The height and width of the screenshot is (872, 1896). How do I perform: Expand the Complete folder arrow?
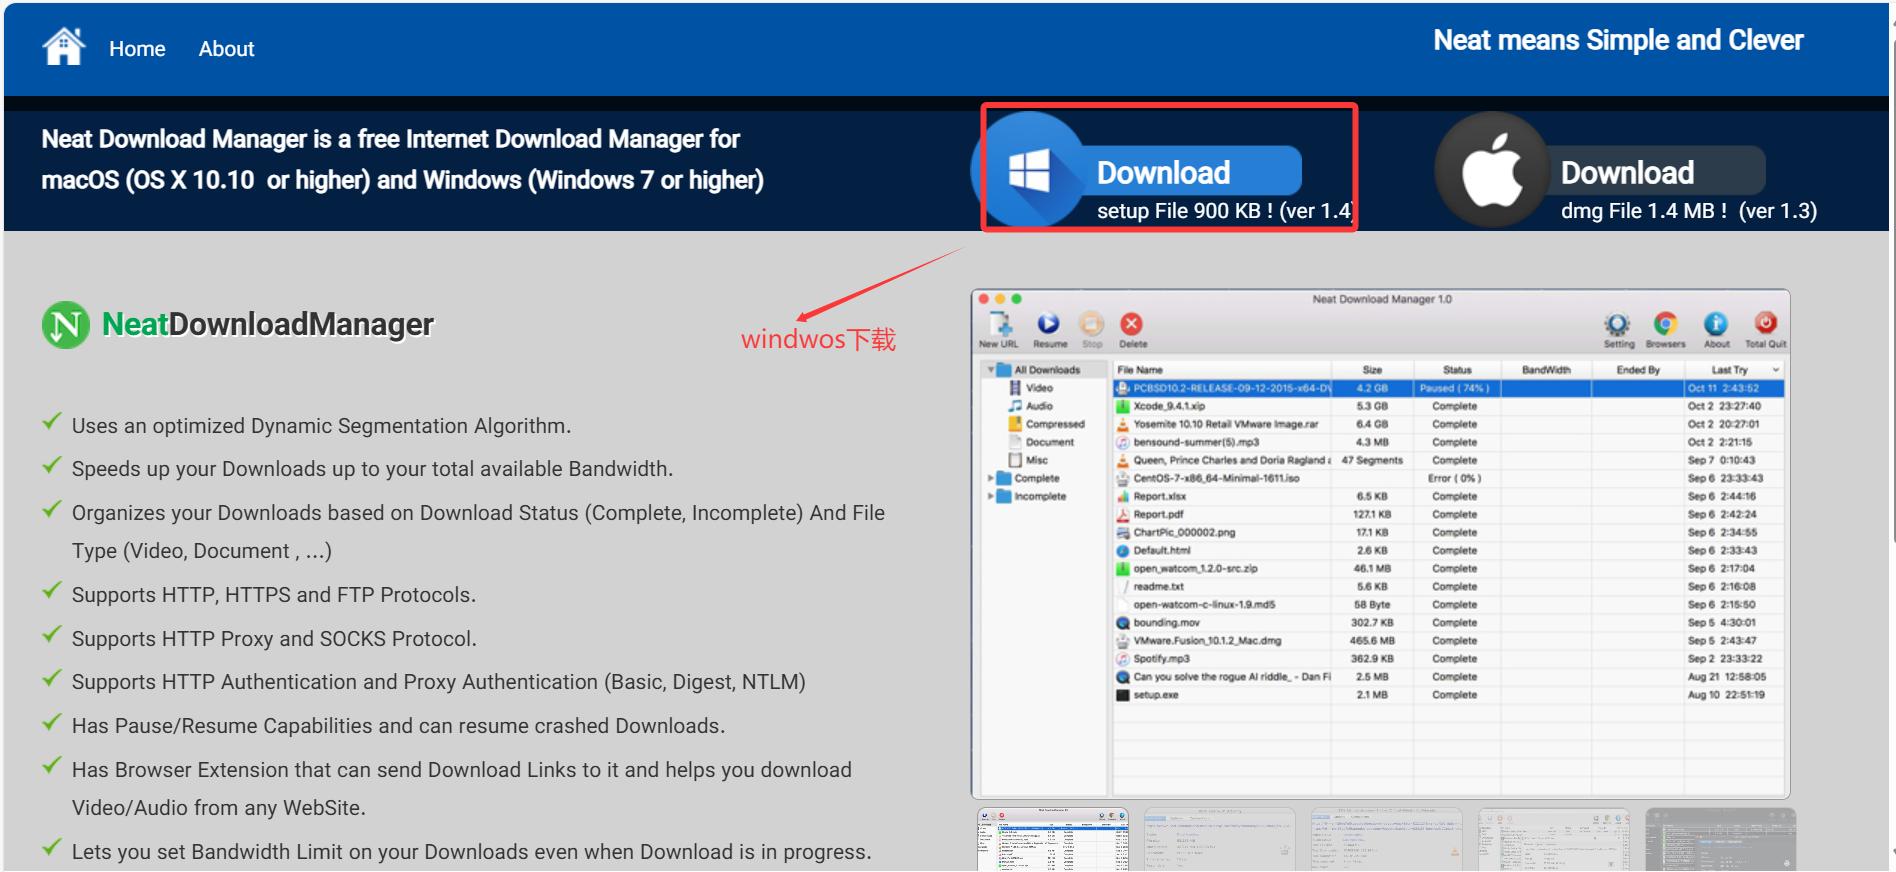(x=991, y=478)
